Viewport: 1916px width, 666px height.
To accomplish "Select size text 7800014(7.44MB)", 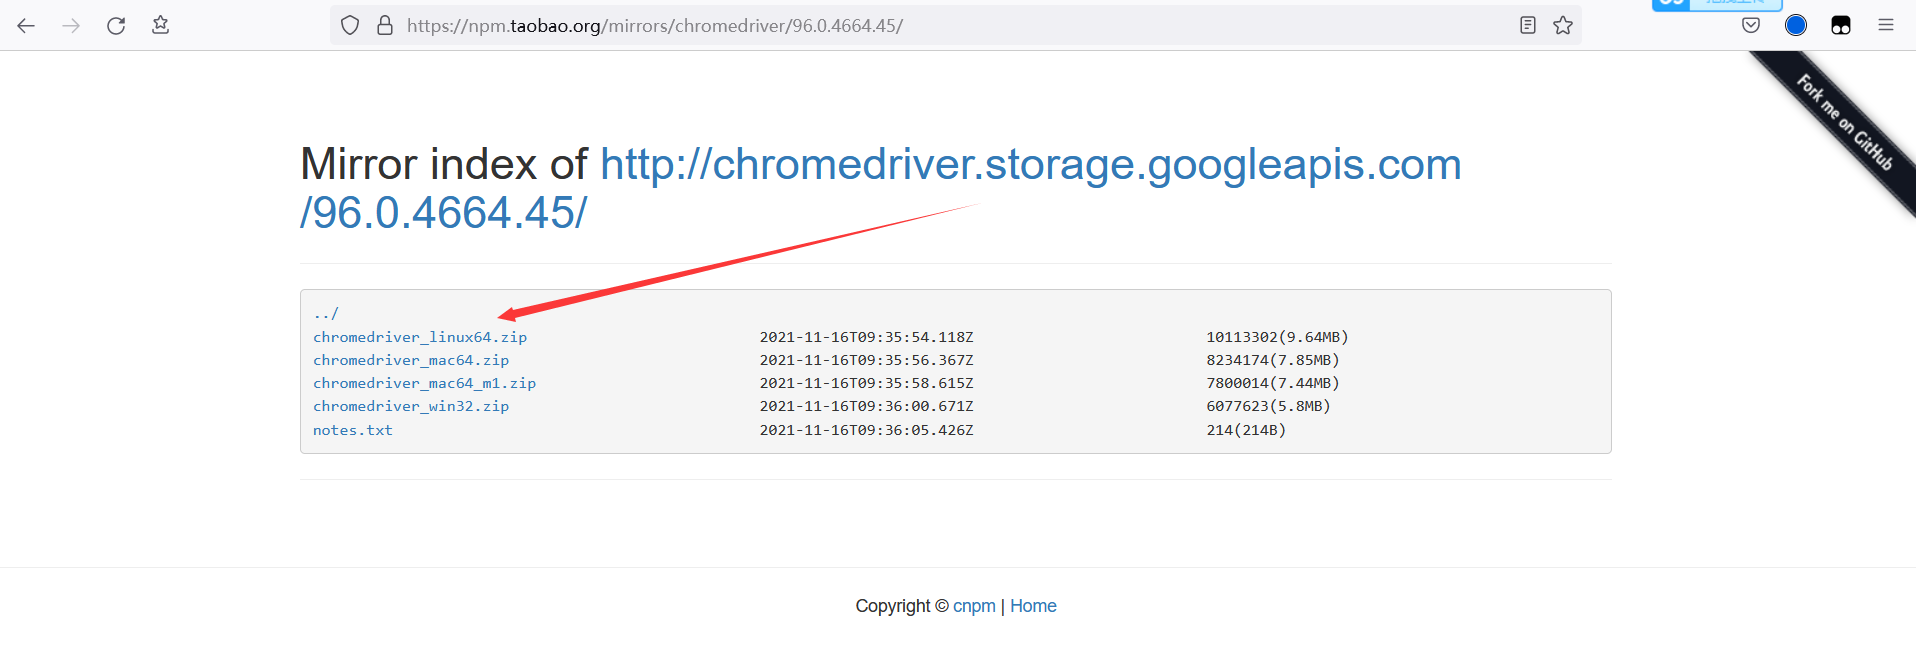I will tap(1273, 383).
